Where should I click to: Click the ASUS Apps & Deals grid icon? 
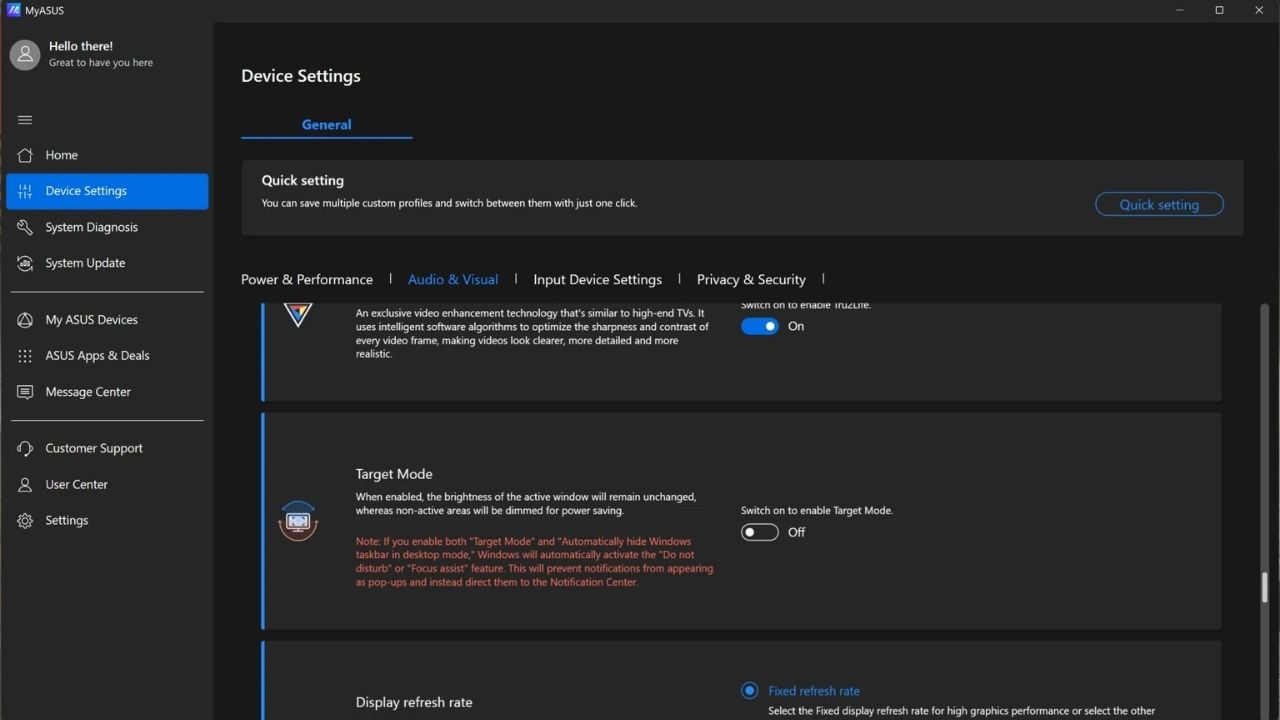[25, 356]
